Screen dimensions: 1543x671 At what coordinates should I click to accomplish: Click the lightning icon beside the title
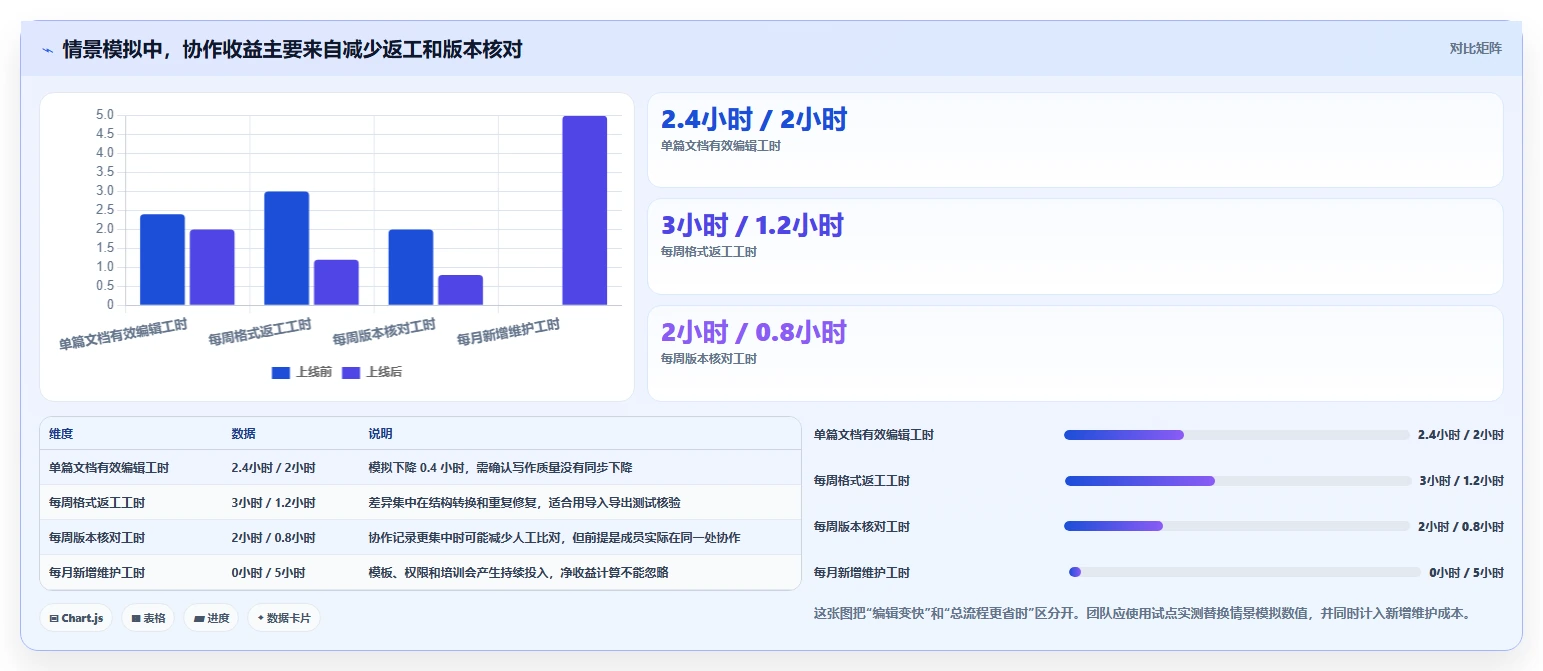click(x=47, y=50)
